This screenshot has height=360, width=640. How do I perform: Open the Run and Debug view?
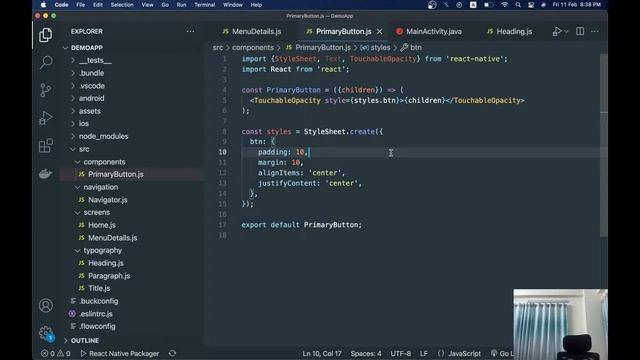pos(46,118)
